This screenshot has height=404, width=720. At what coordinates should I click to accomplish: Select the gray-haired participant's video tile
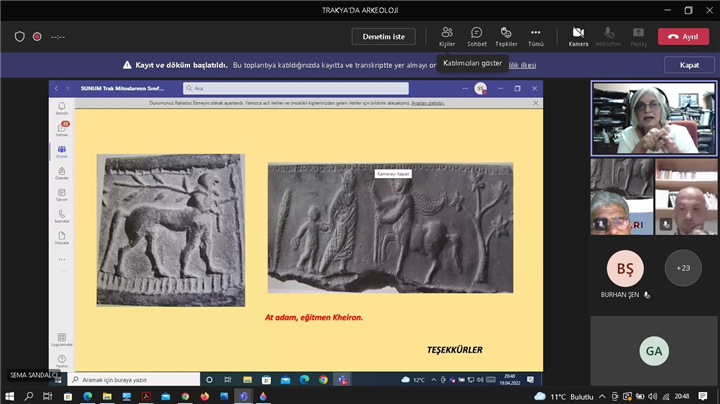click(622, 196)
